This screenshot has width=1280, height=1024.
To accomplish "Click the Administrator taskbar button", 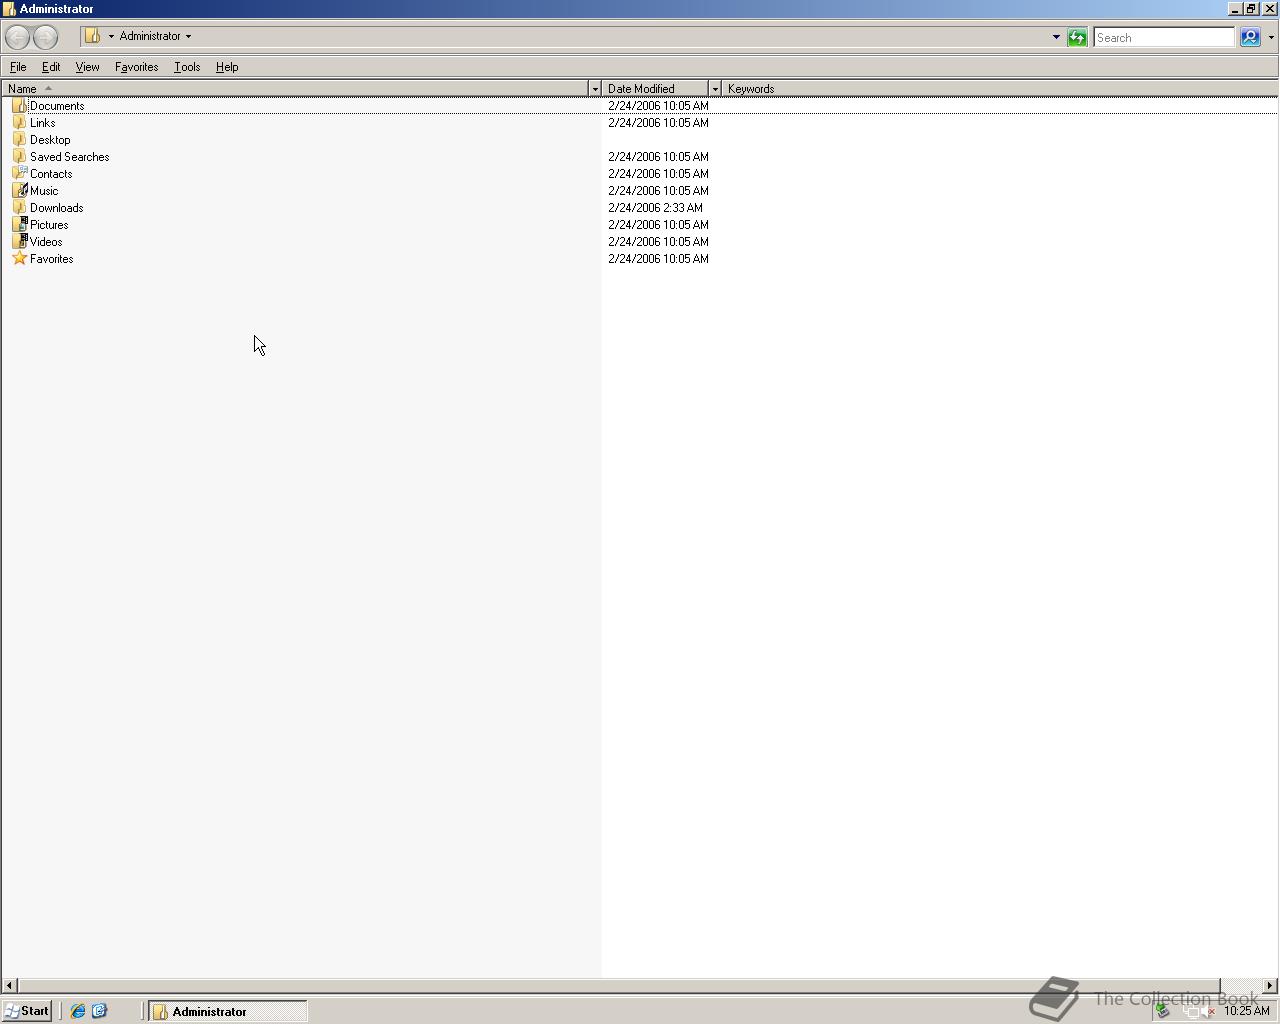I will point(228,1011).
